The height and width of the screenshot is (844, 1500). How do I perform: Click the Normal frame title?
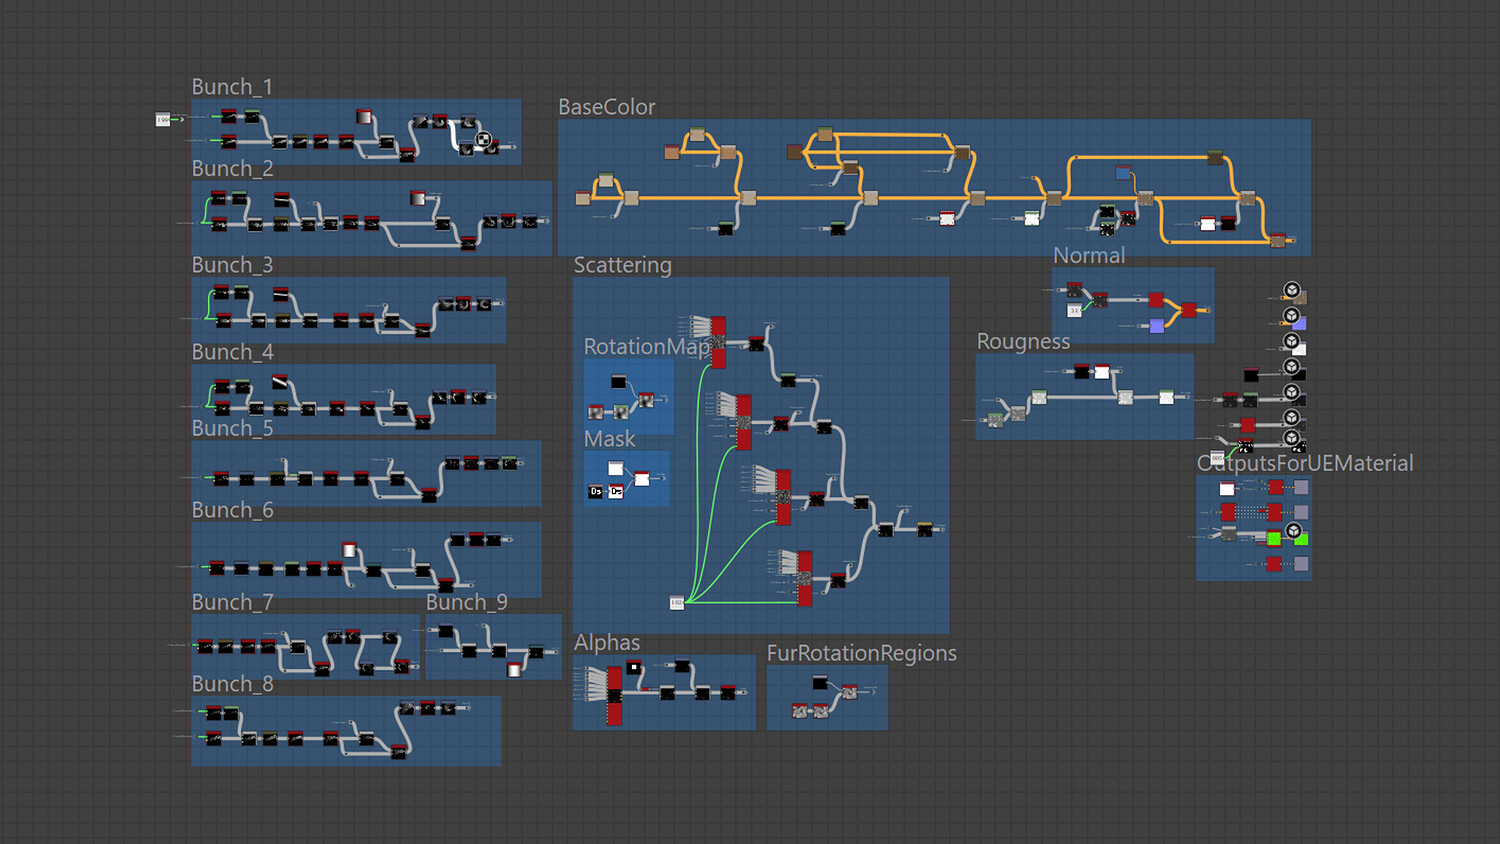1089,256
